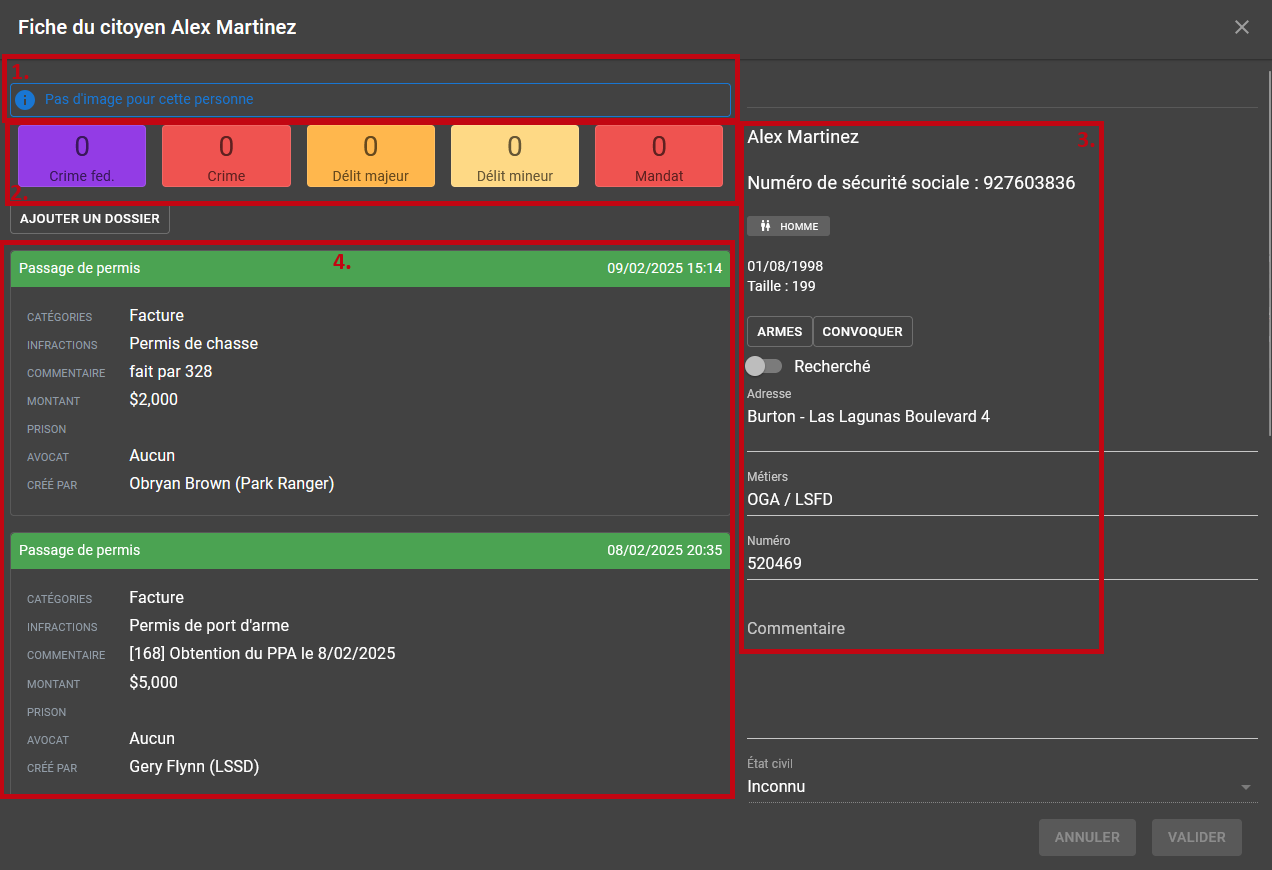The height and width of the screenshot is (870, 1272).
Task: Select the 08/02/2025 Passage de permis header
Action: (370, 551)
